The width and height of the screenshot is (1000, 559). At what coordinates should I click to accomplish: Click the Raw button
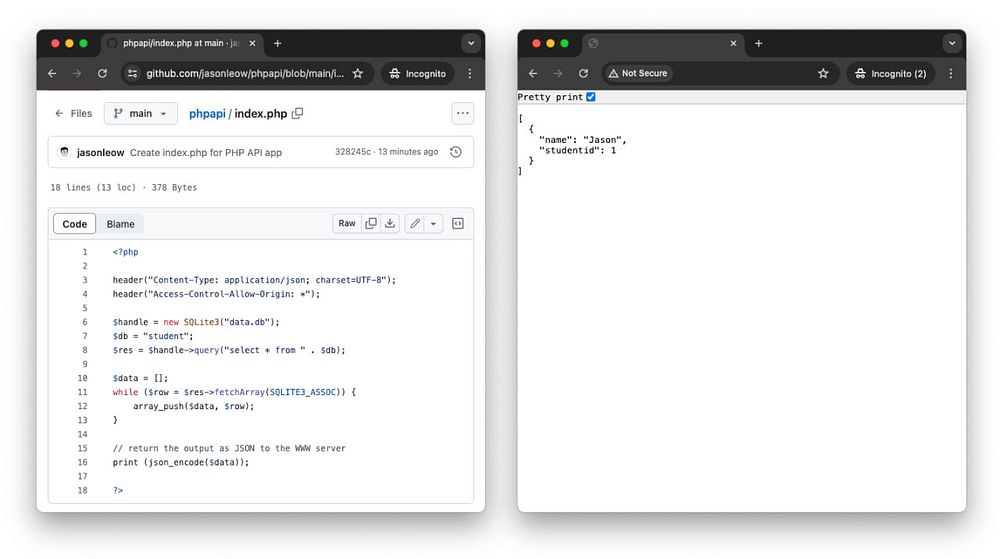pyautogui.click(x=347, y=223)
